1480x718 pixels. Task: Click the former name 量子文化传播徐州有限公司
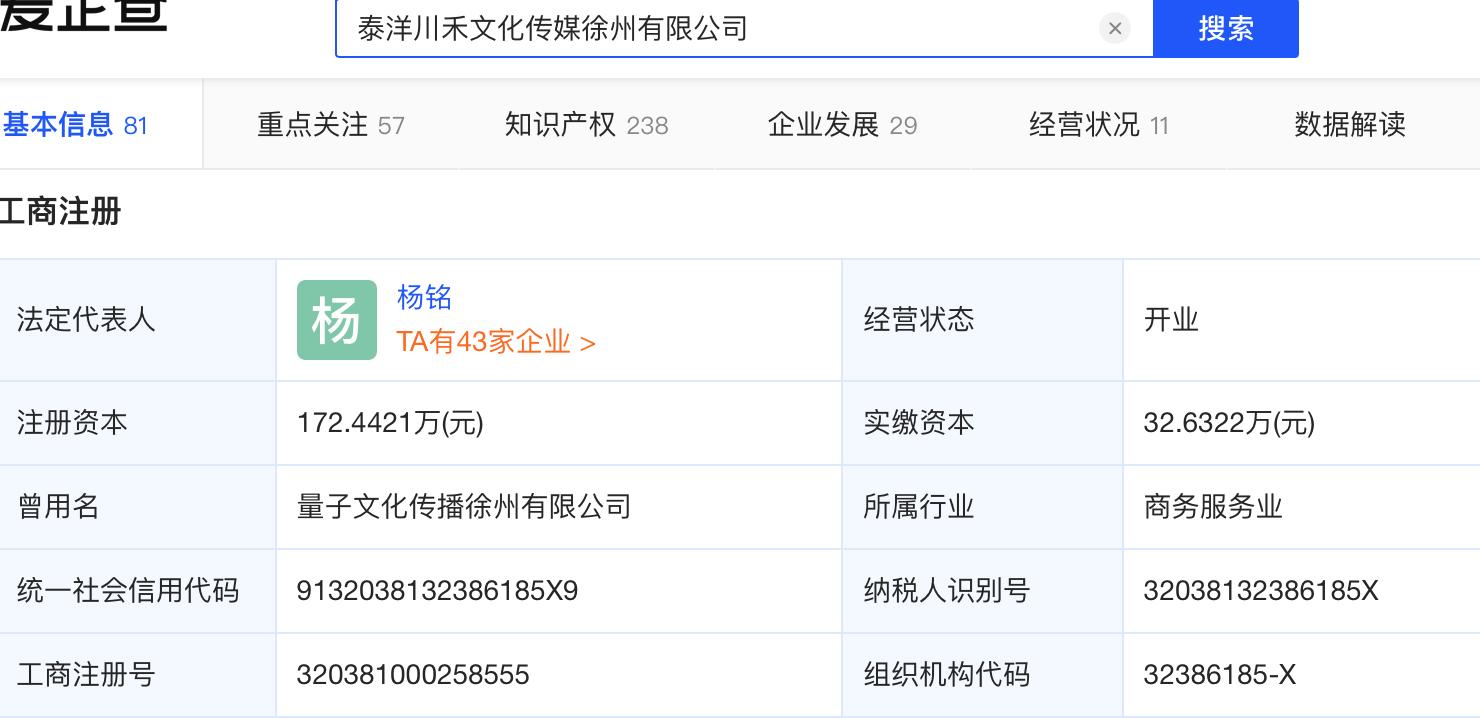463,506
